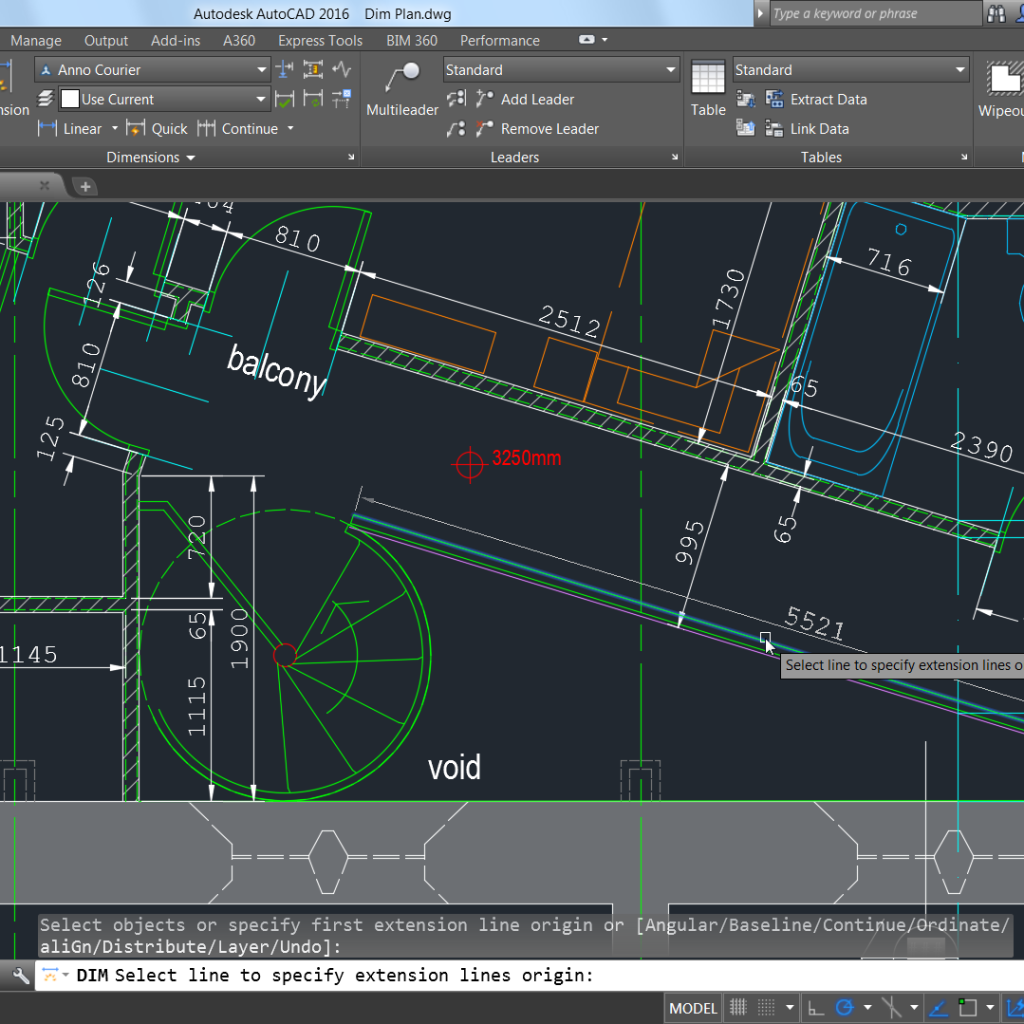Toggle the MODEL space button
The width and height of the screenshot is (1024, 1024).
[694, 1008]
